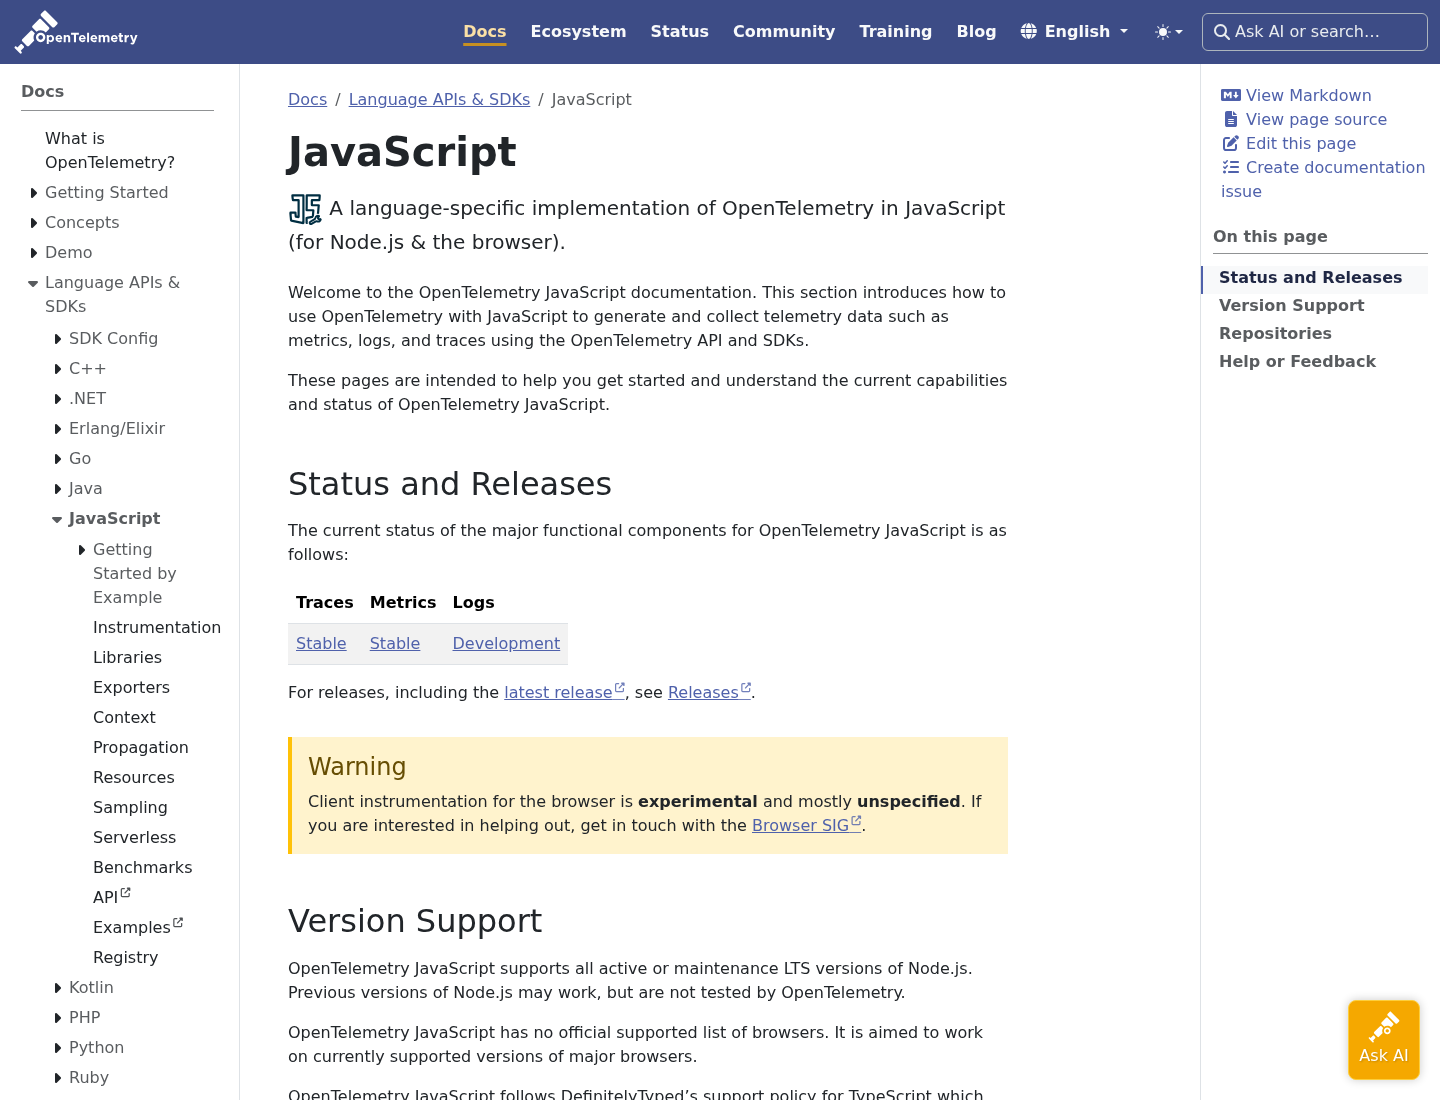
Task: Expand the Concepts section
Action: click(34, 223)
